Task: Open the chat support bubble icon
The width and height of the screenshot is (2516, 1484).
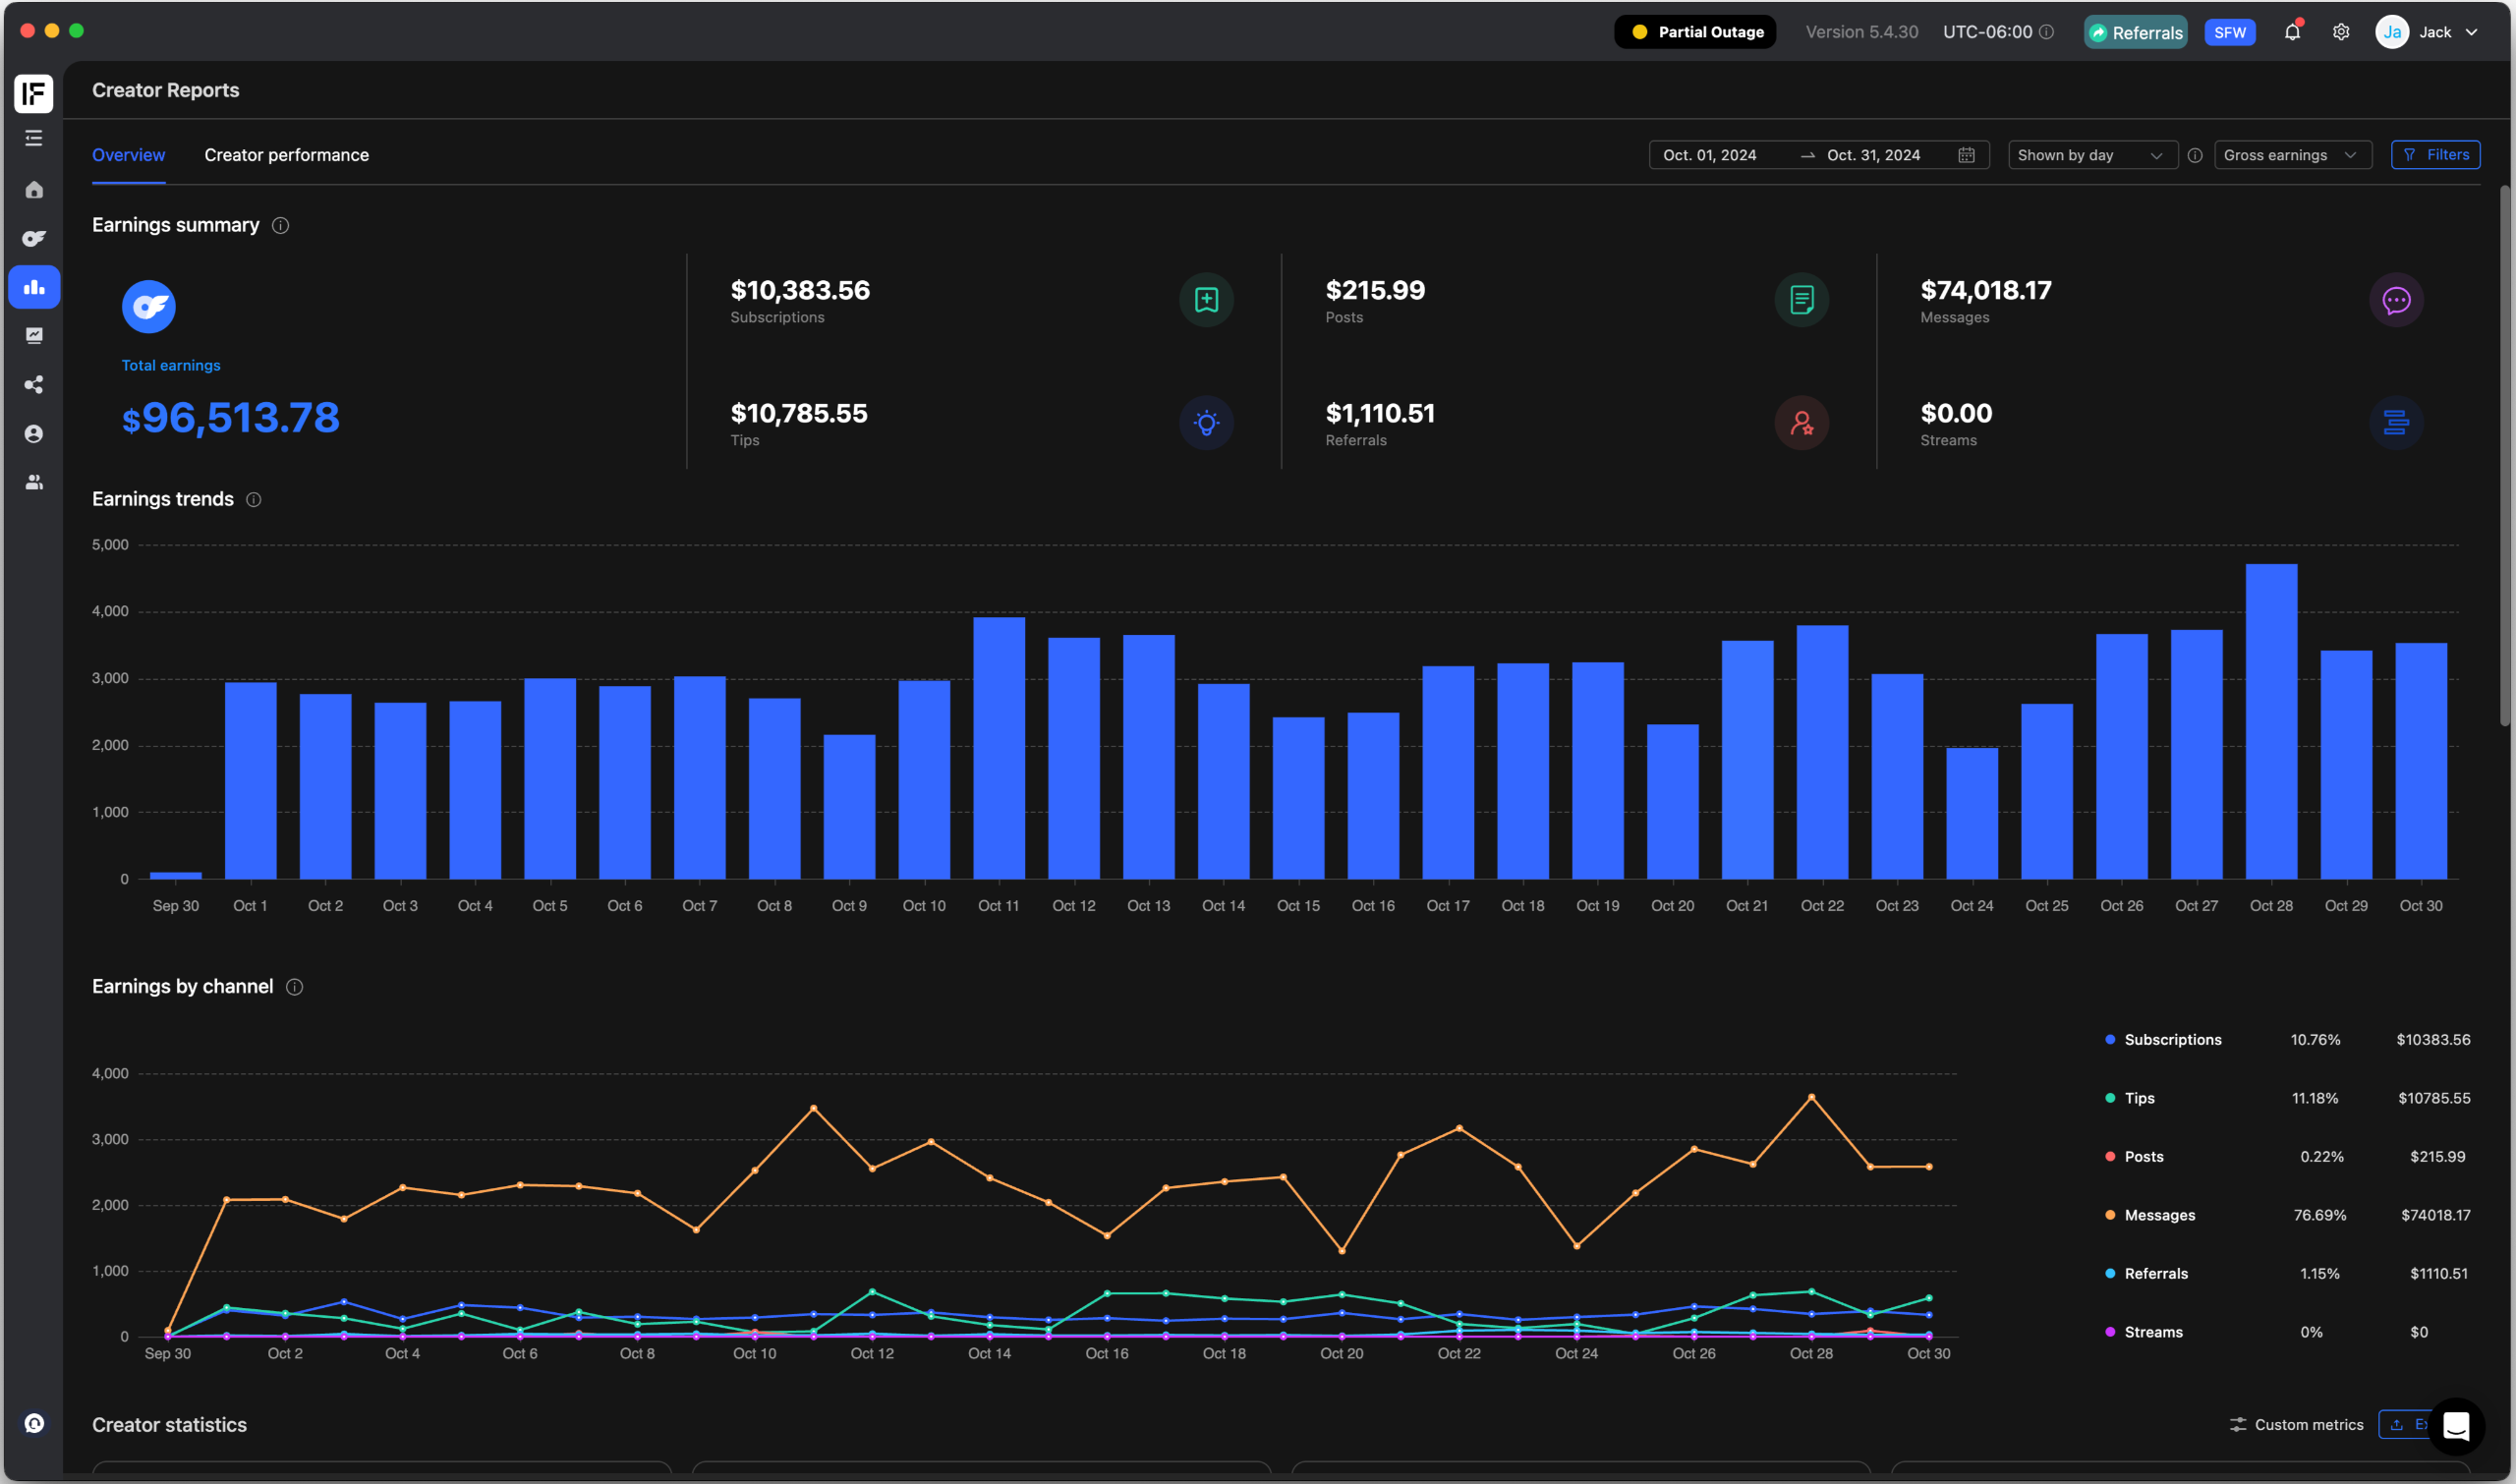Action: [x=2455, y=1425]
